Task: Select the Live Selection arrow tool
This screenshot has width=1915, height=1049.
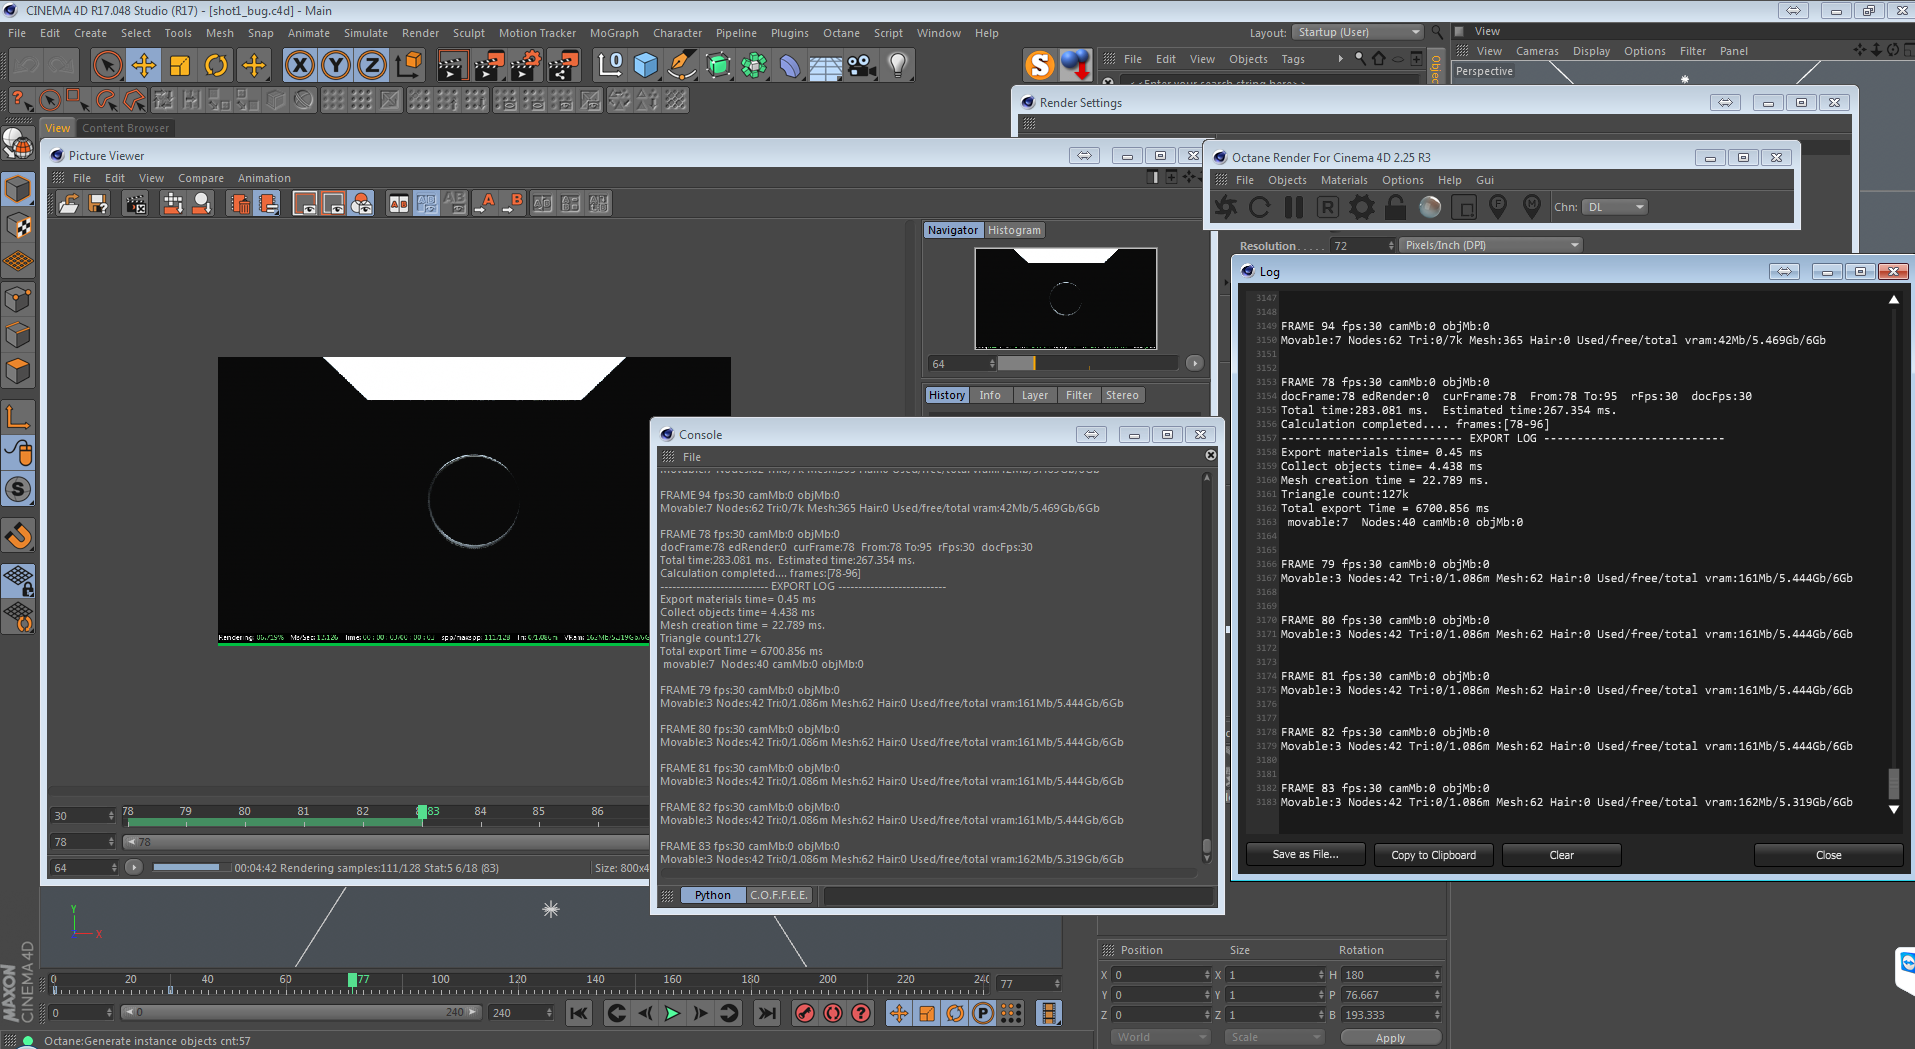Action: tap(107, 66)
